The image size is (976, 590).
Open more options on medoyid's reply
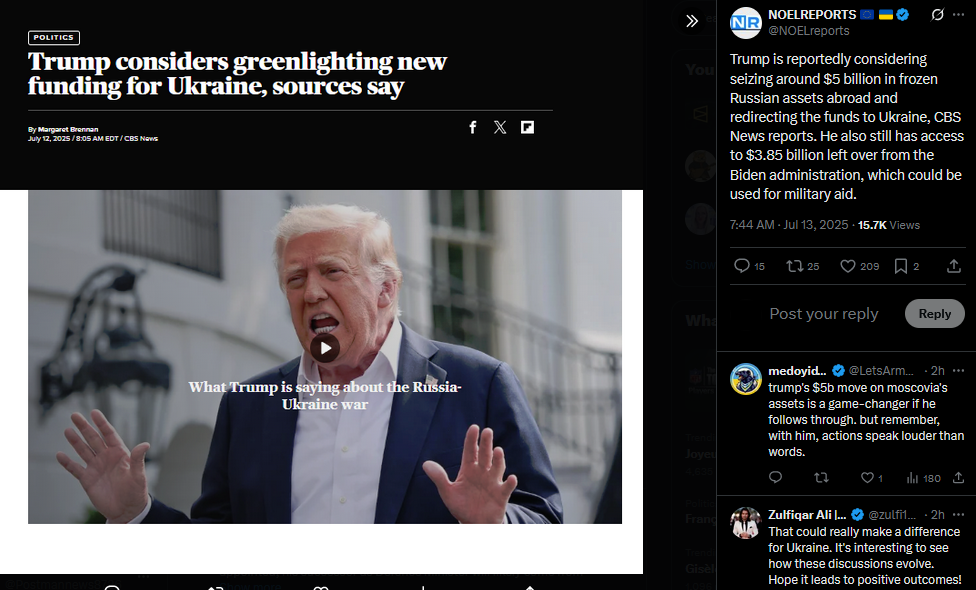tap(958, 371)
